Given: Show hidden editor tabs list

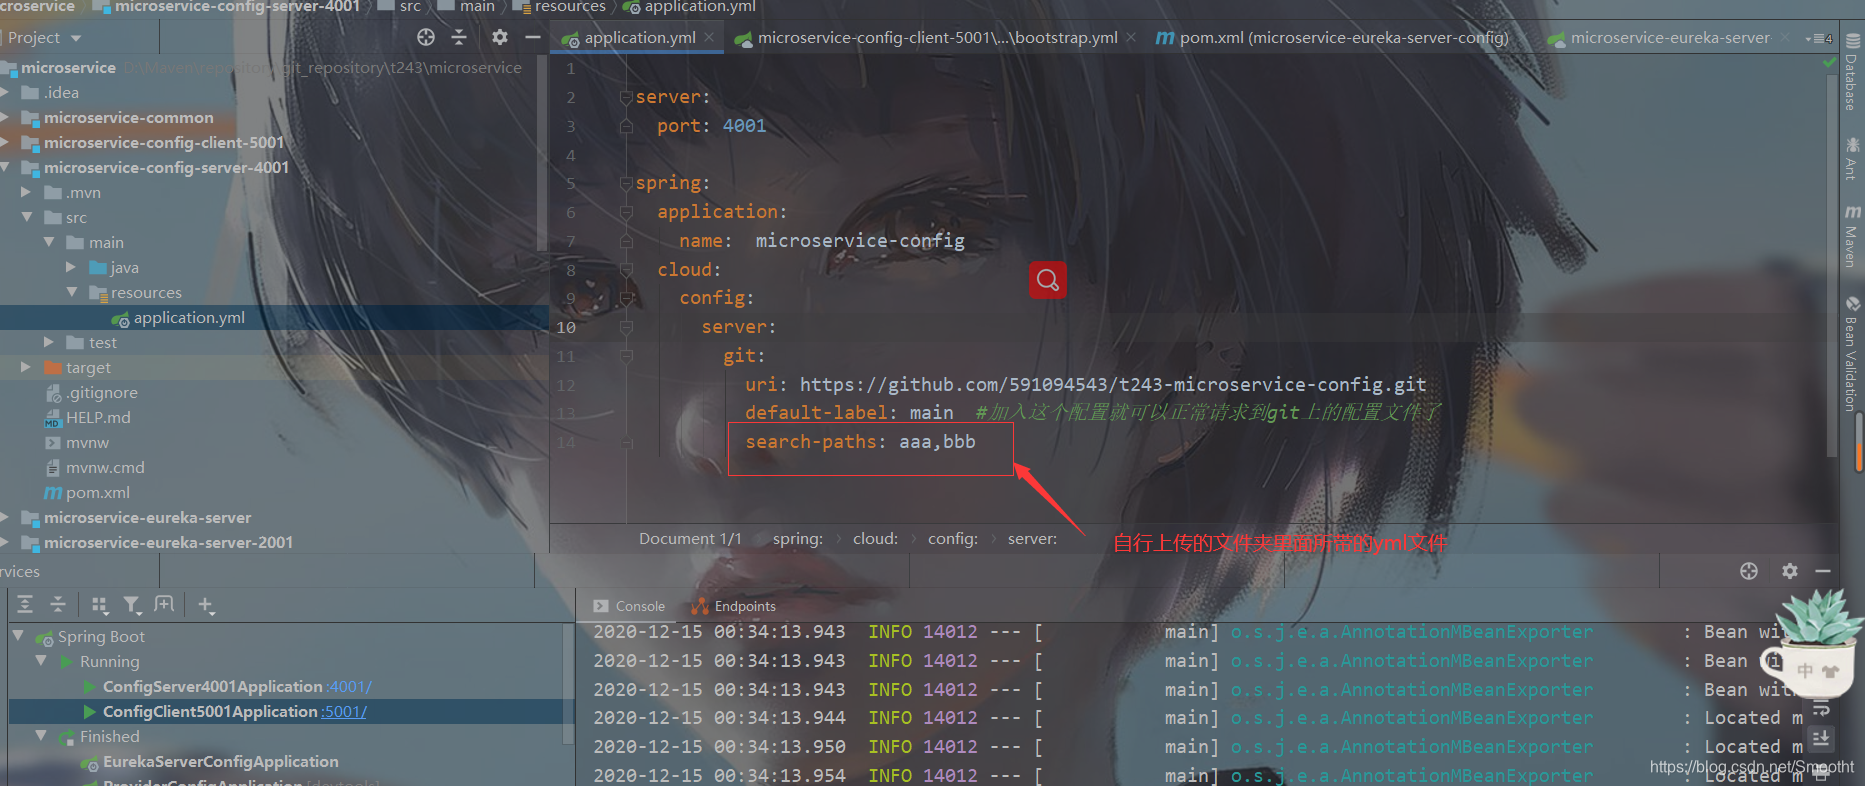Looking at the screenshot, I should (x=1819, y=38).
